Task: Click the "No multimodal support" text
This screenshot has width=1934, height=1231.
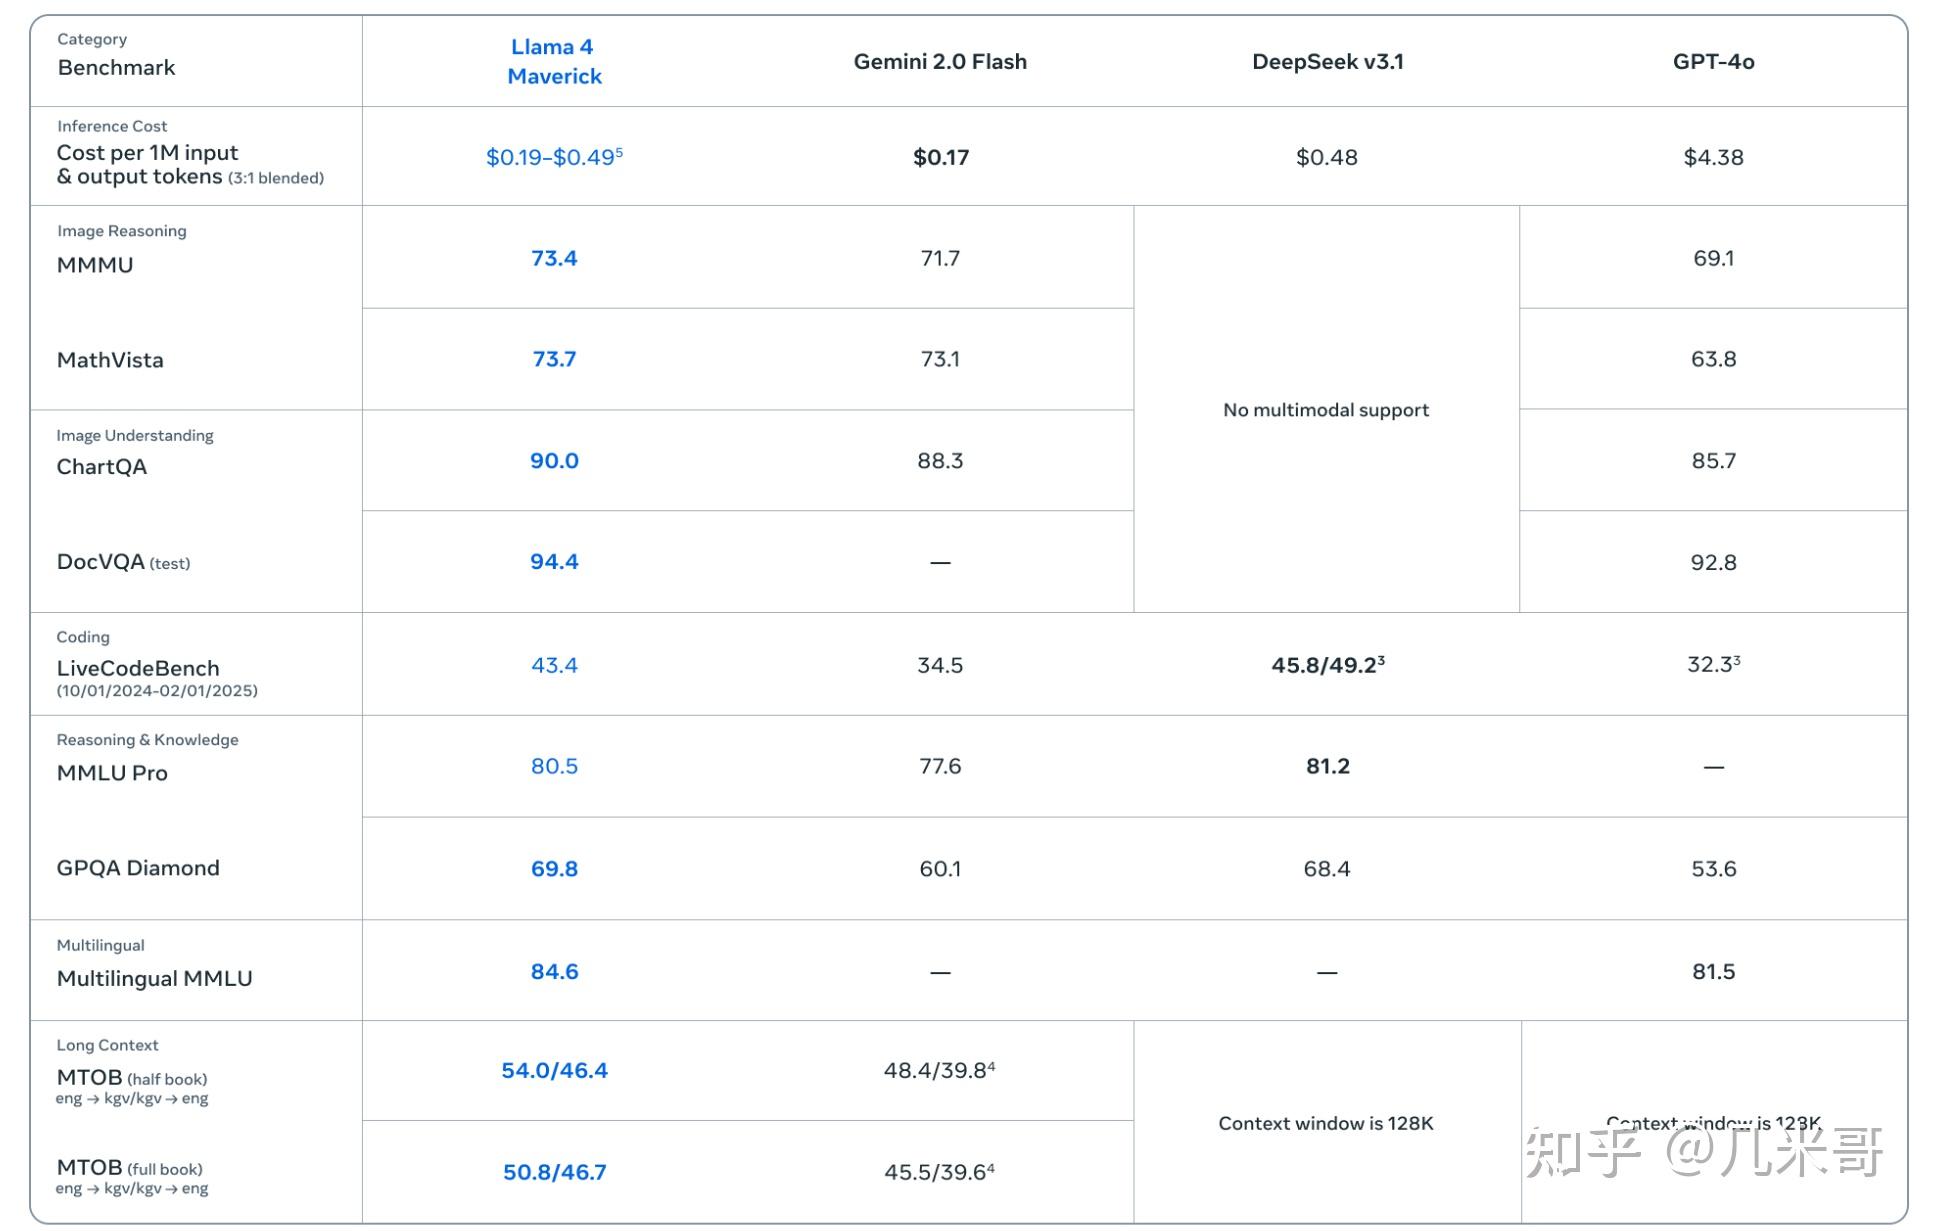Action: pyautogui.click(x=1326, y=410)
